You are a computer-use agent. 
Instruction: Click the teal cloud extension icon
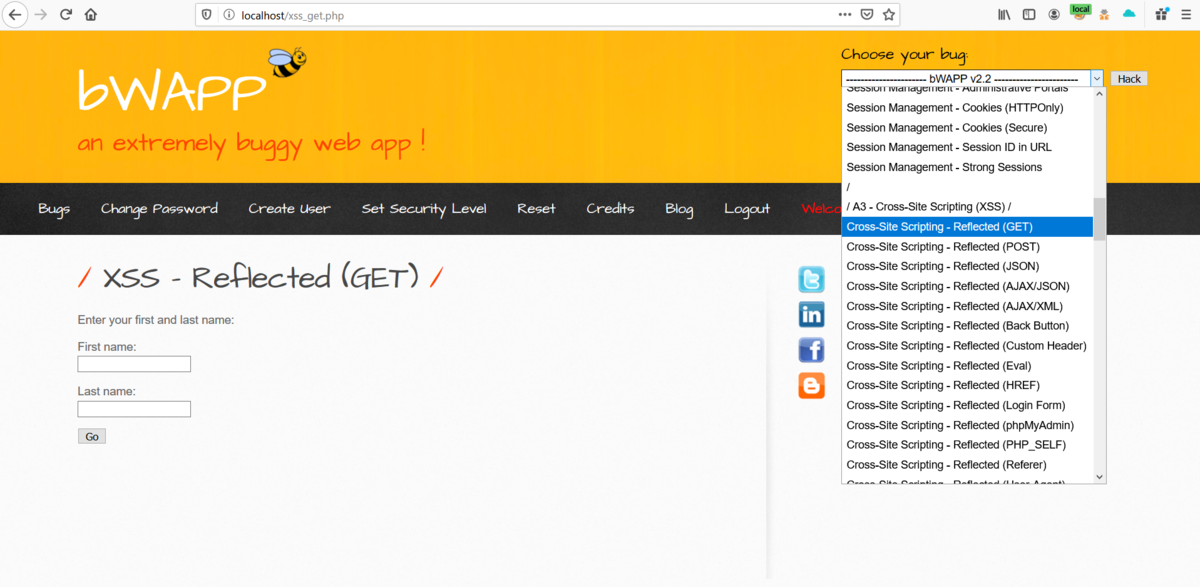(1129, 15)
